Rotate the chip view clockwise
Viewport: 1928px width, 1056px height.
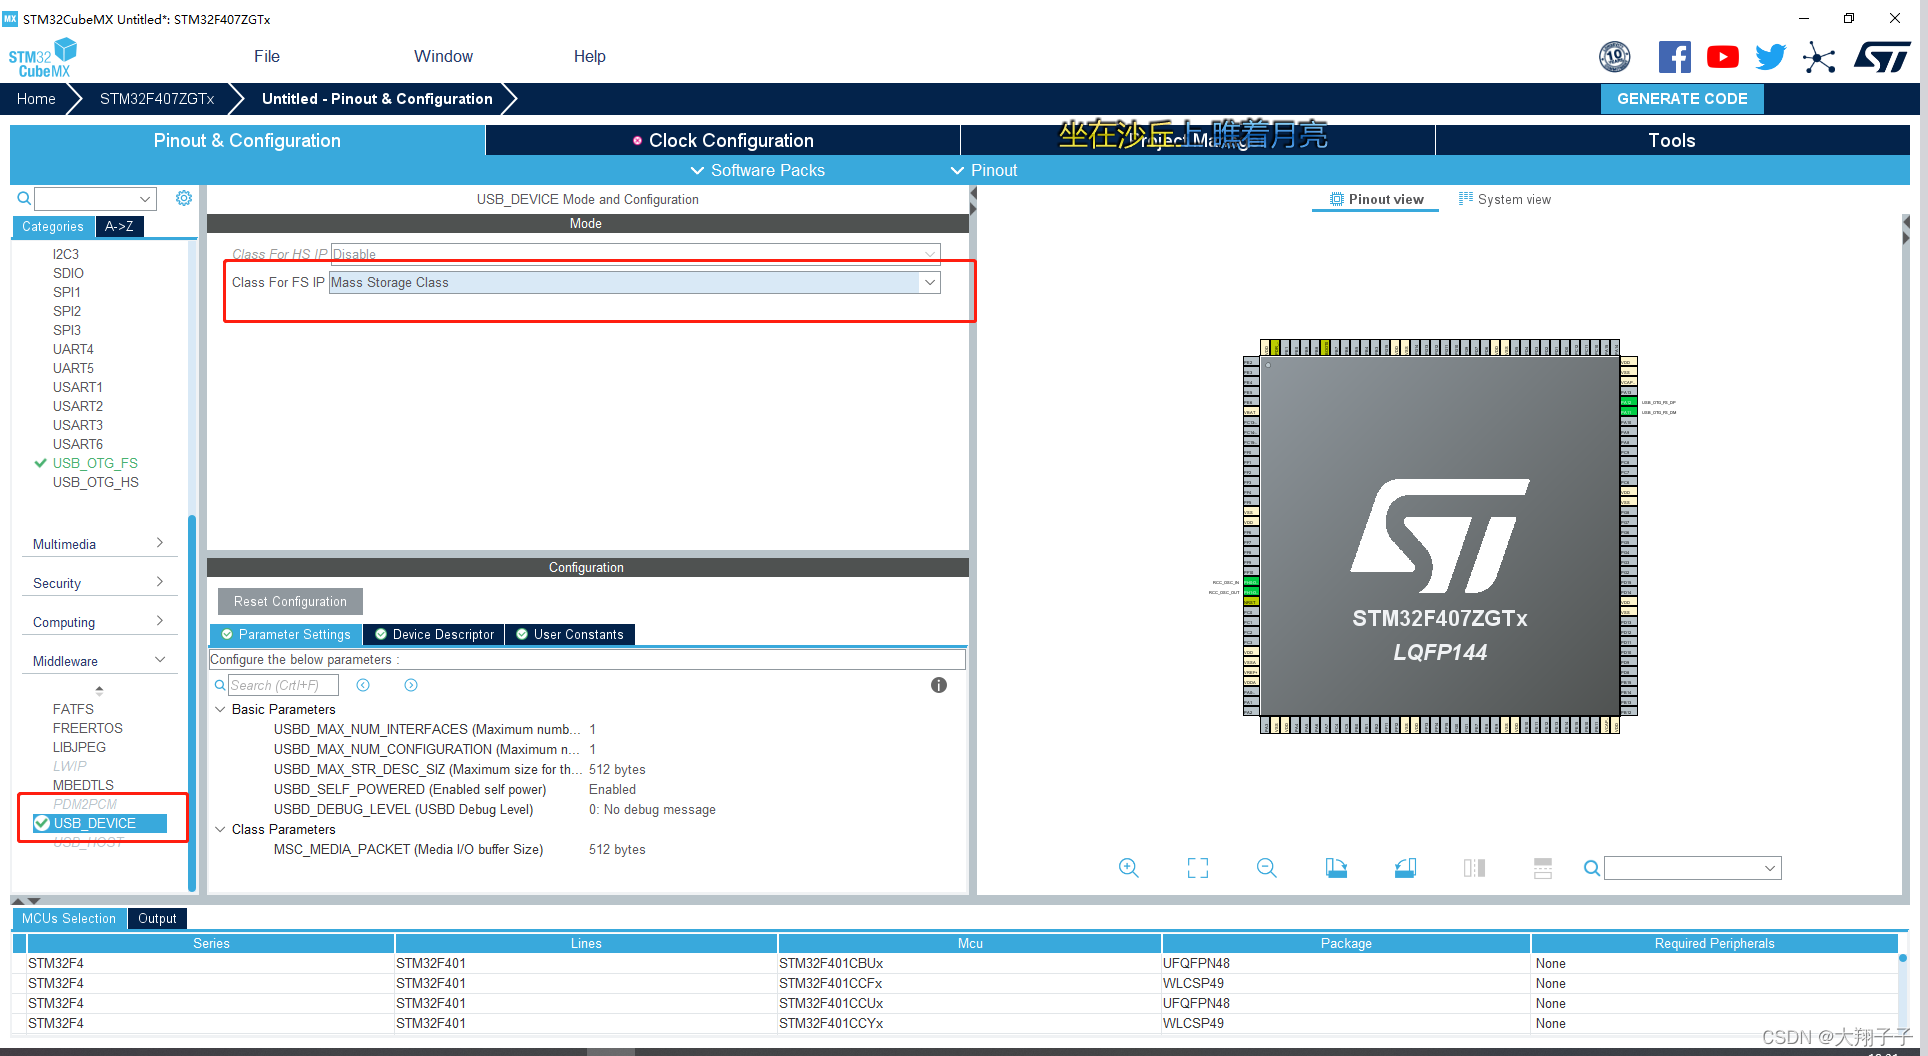point(1336,868)
